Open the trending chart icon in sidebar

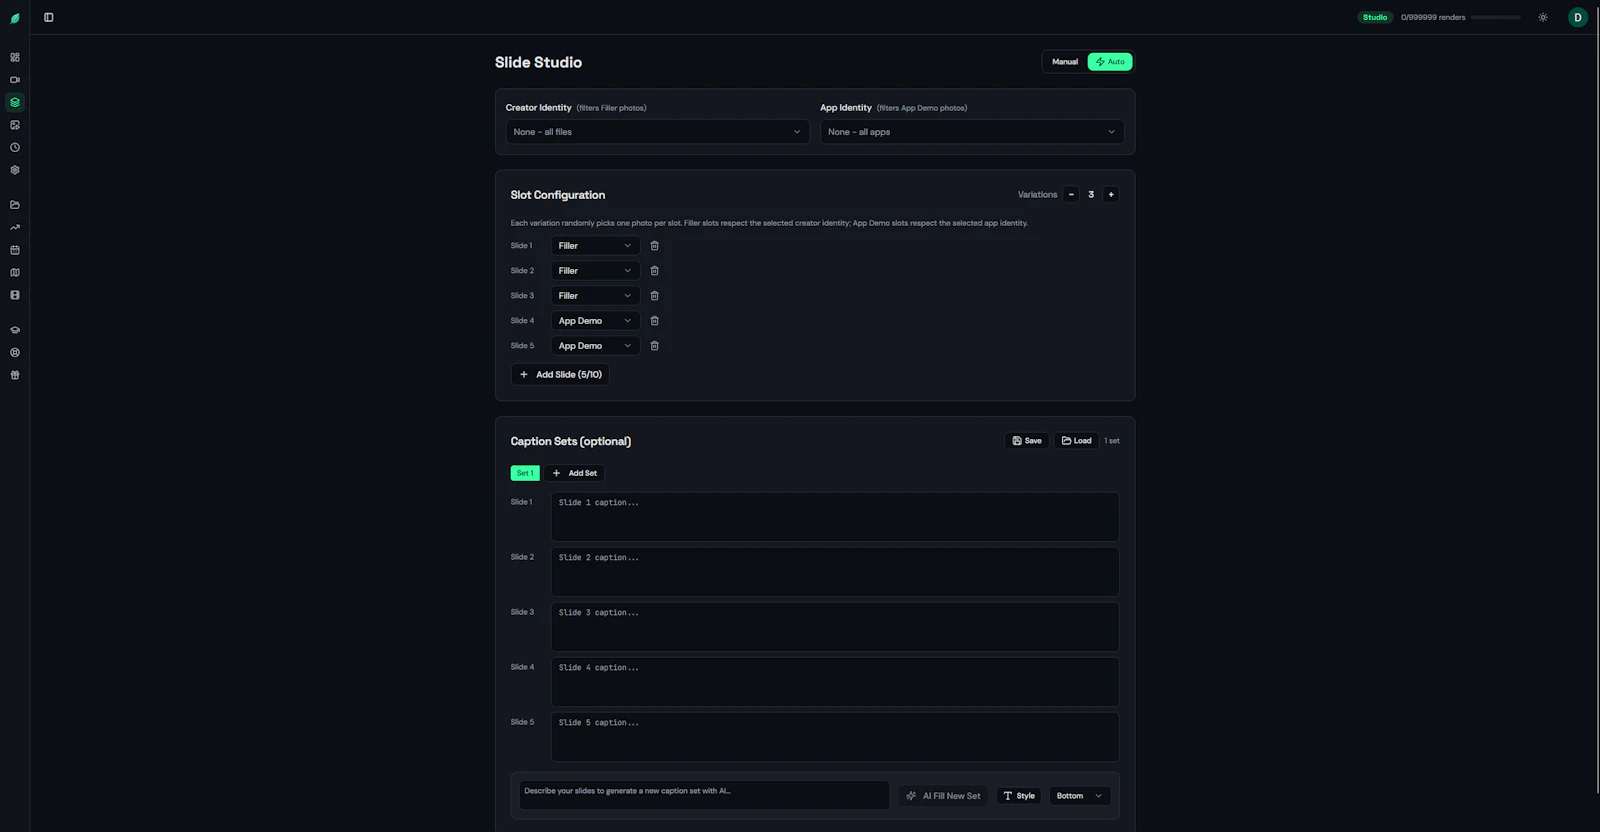tap(15, 227)
